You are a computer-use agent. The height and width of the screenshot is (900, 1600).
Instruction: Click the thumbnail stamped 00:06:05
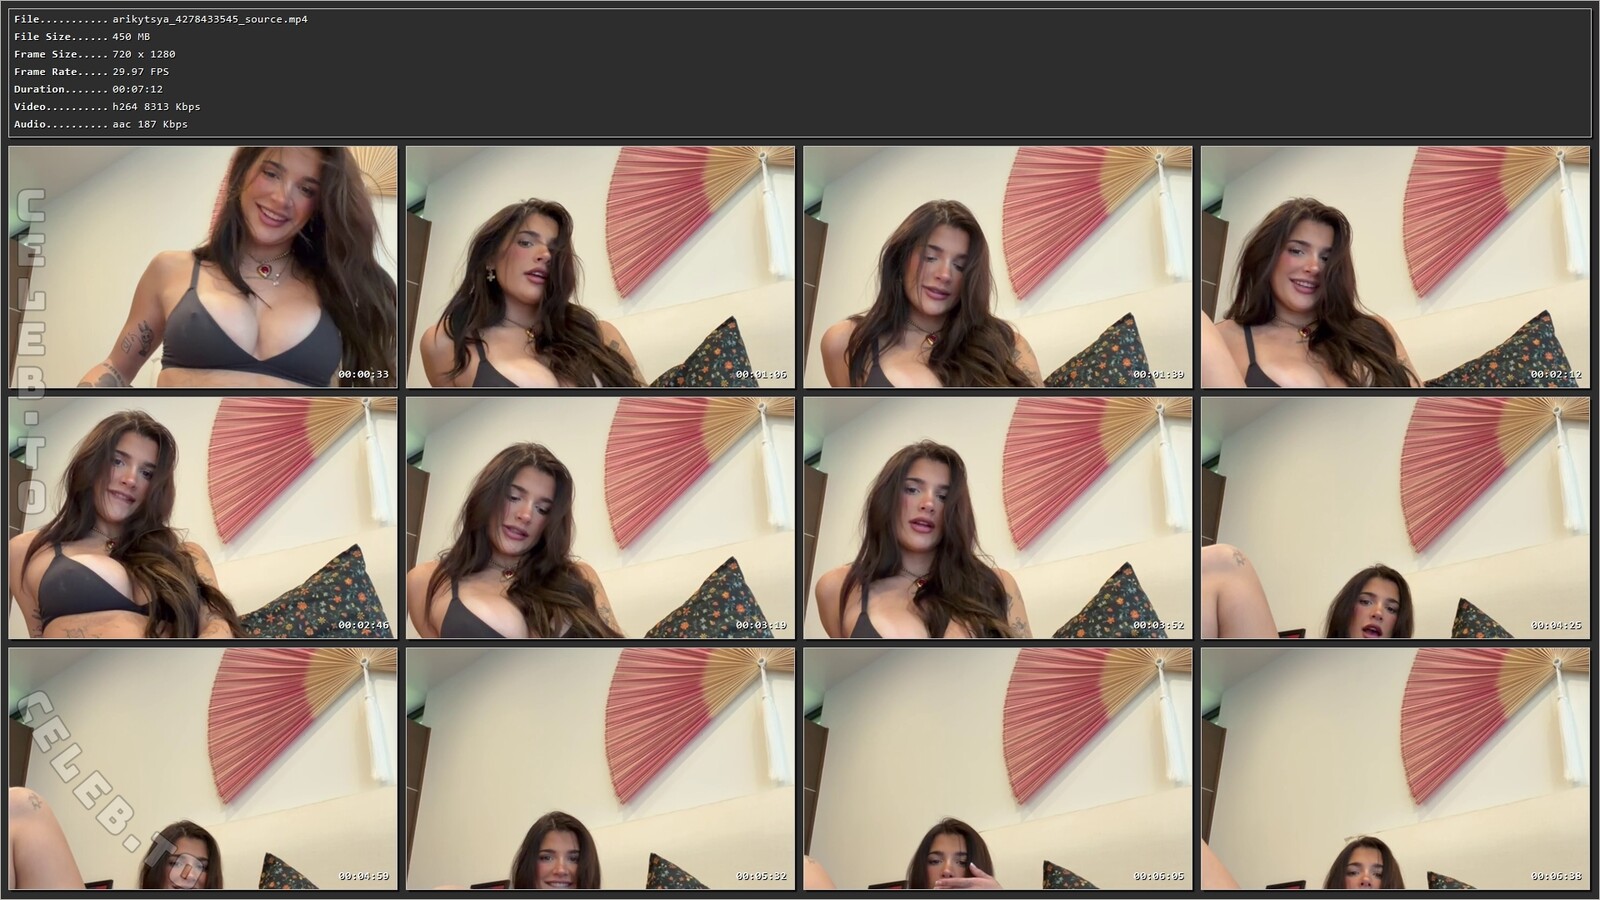pyautogui.click(x=997, y=769)
